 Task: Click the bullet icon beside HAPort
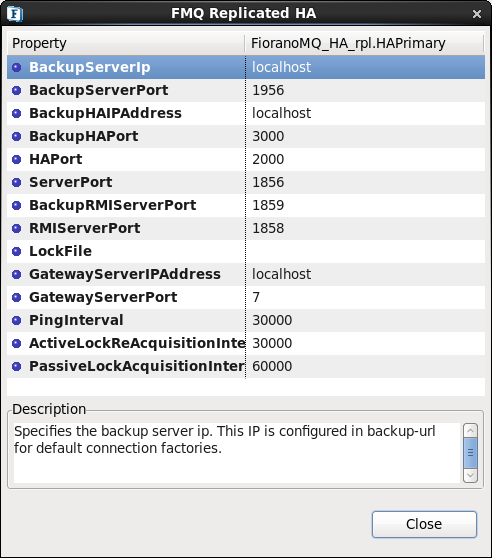pyautogui.click(x=17, y=159)
